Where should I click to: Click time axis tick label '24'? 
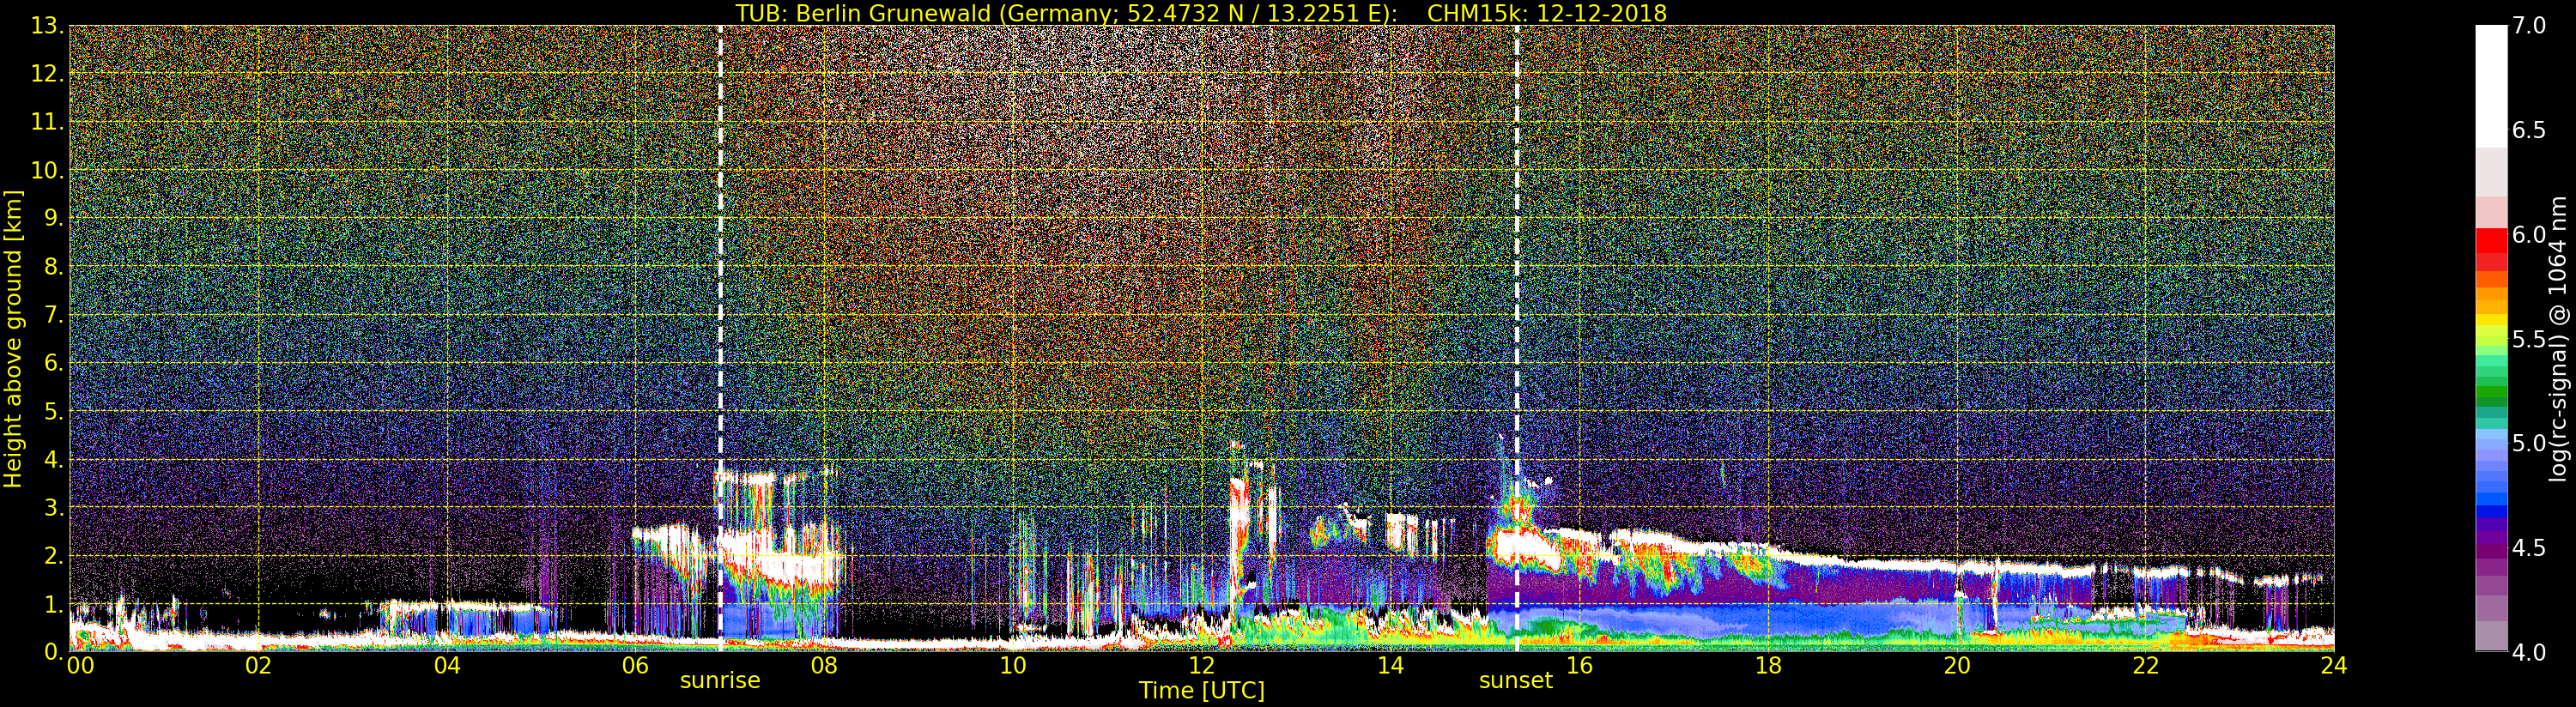click(2334, 666)
